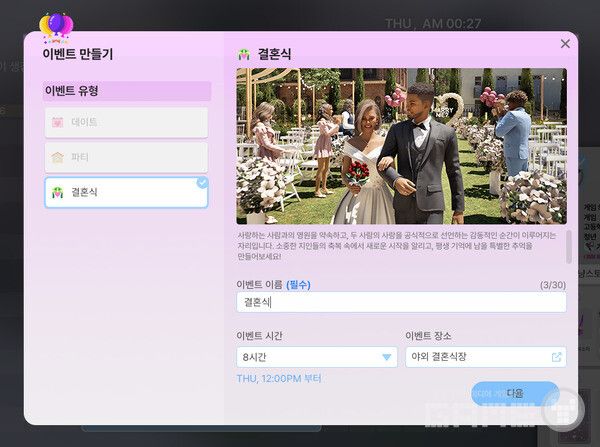This screenshot has width=600, height=447.
Task: Click the THU, AM 00:27 clock behind dialog
Action: tap(433, 24)
